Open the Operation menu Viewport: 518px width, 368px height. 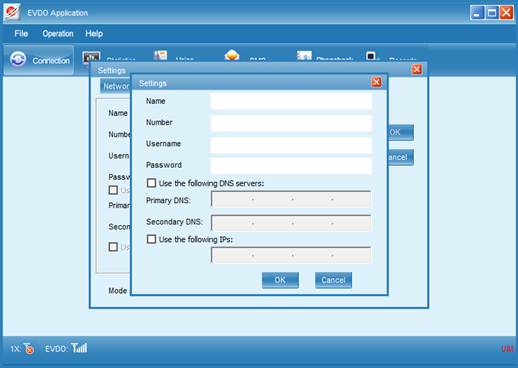58,34
